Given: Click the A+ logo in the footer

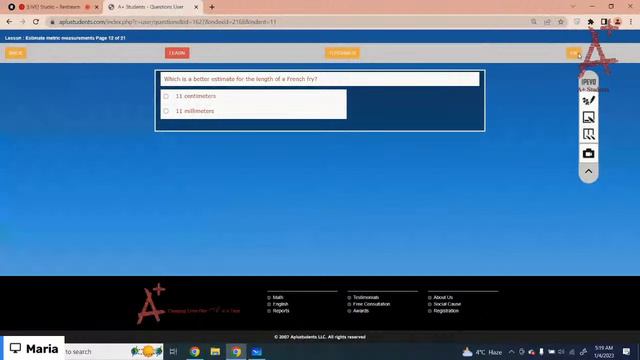Looking at the screenshot, I should 151,304.
